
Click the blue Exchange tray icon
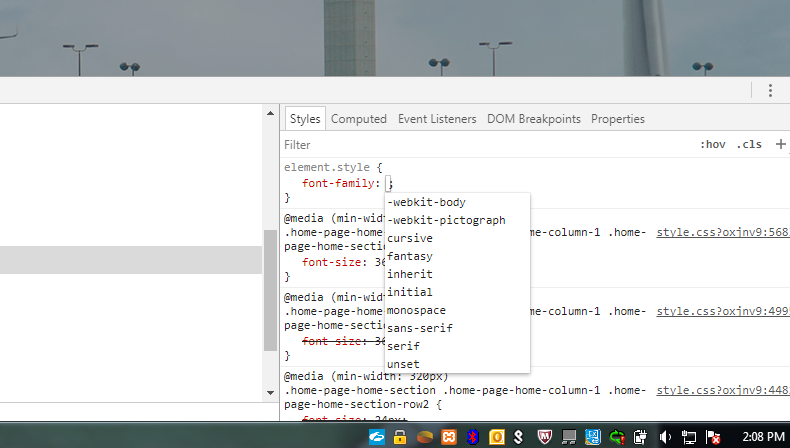point(592,437)
